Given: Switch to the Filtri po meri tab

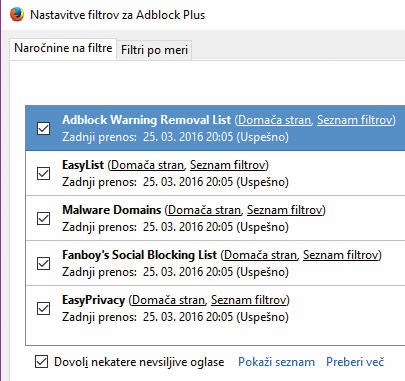Looking at the screenshot, I should [154, 50].
